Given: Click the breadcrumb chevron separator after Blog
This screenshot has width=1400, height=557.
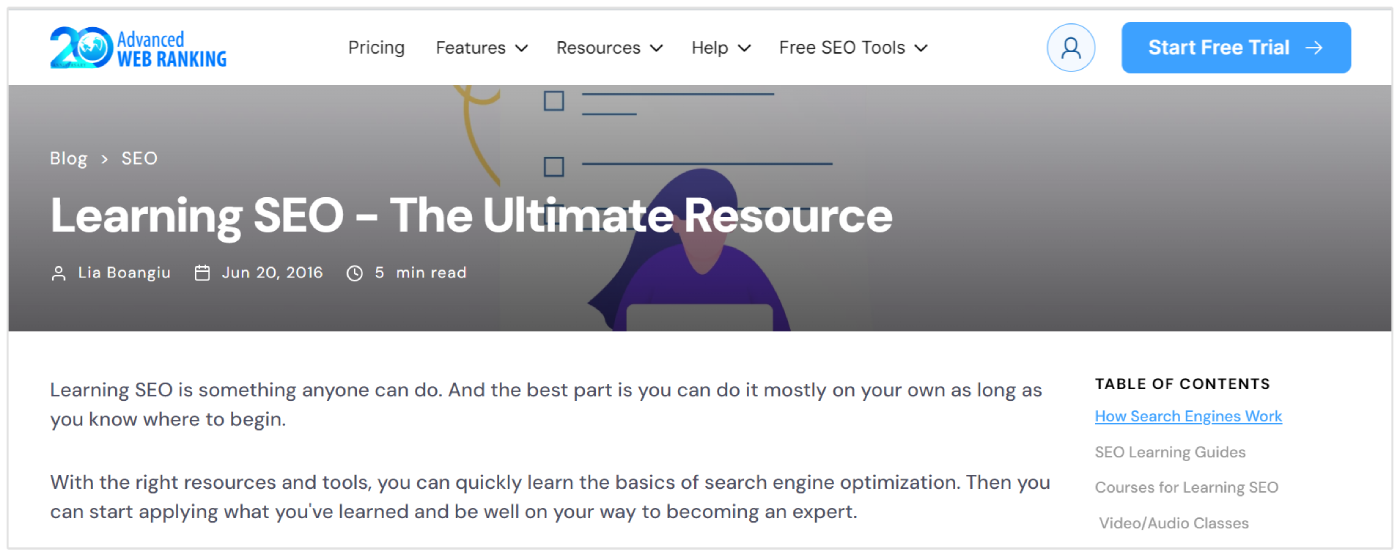Looking at the screenshot, I should click(104, 159).
